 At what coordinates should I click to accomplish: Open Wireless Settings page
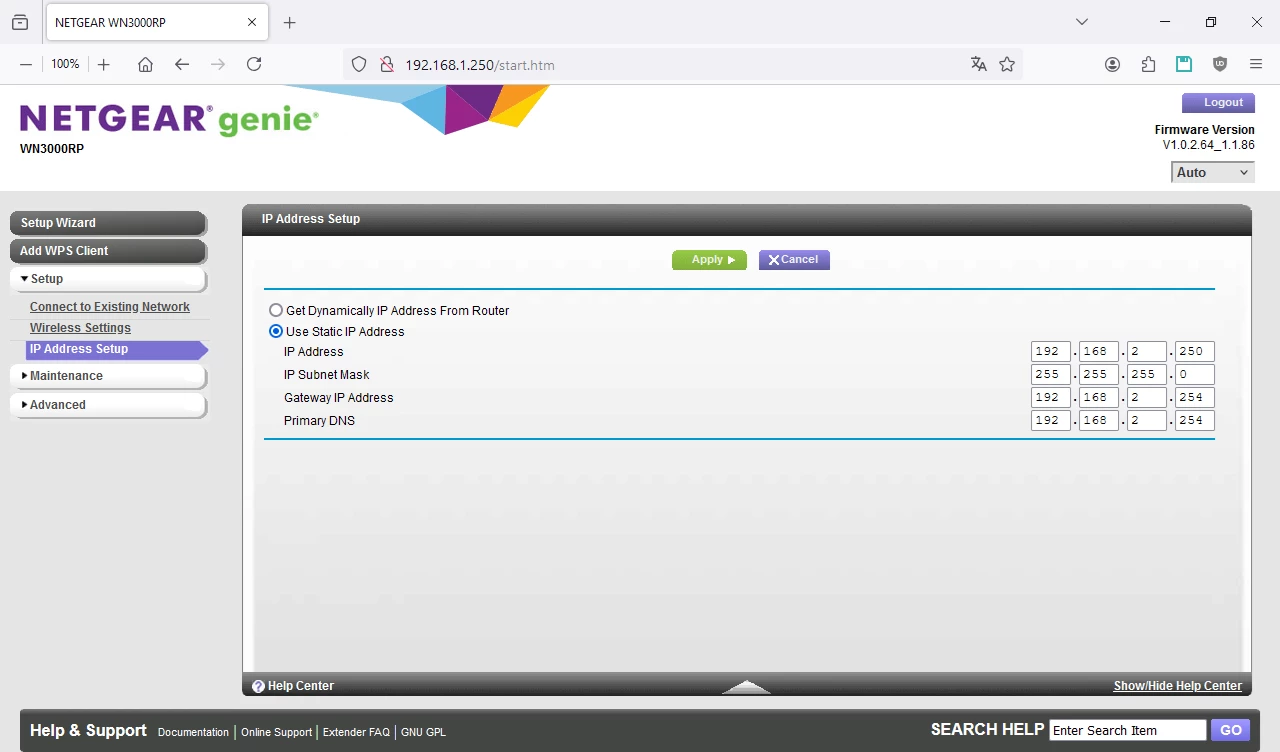pyautogui.click(x=80, y=328)
